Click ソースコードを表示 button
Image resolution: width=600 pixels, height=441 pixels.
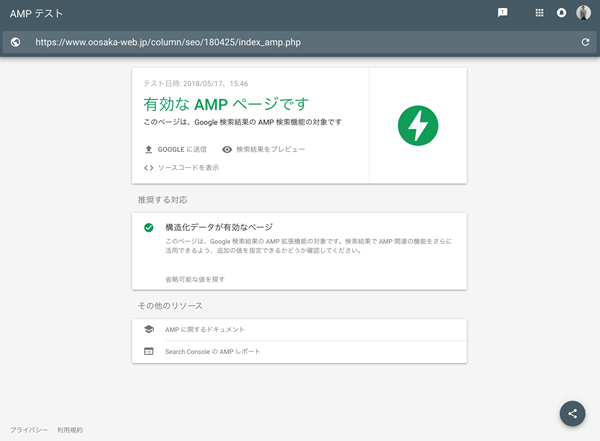click(181, 168)
